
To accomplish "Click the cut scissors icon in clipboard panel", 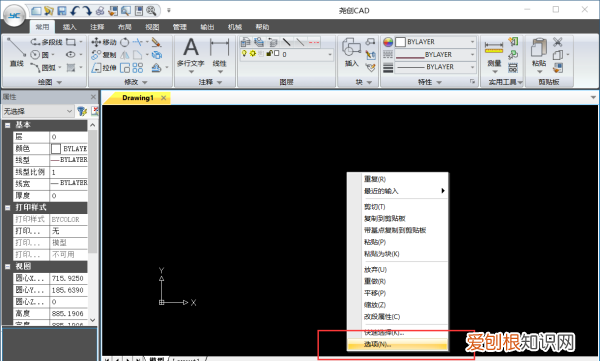I will pyautogui.click(x=558, y=42).
